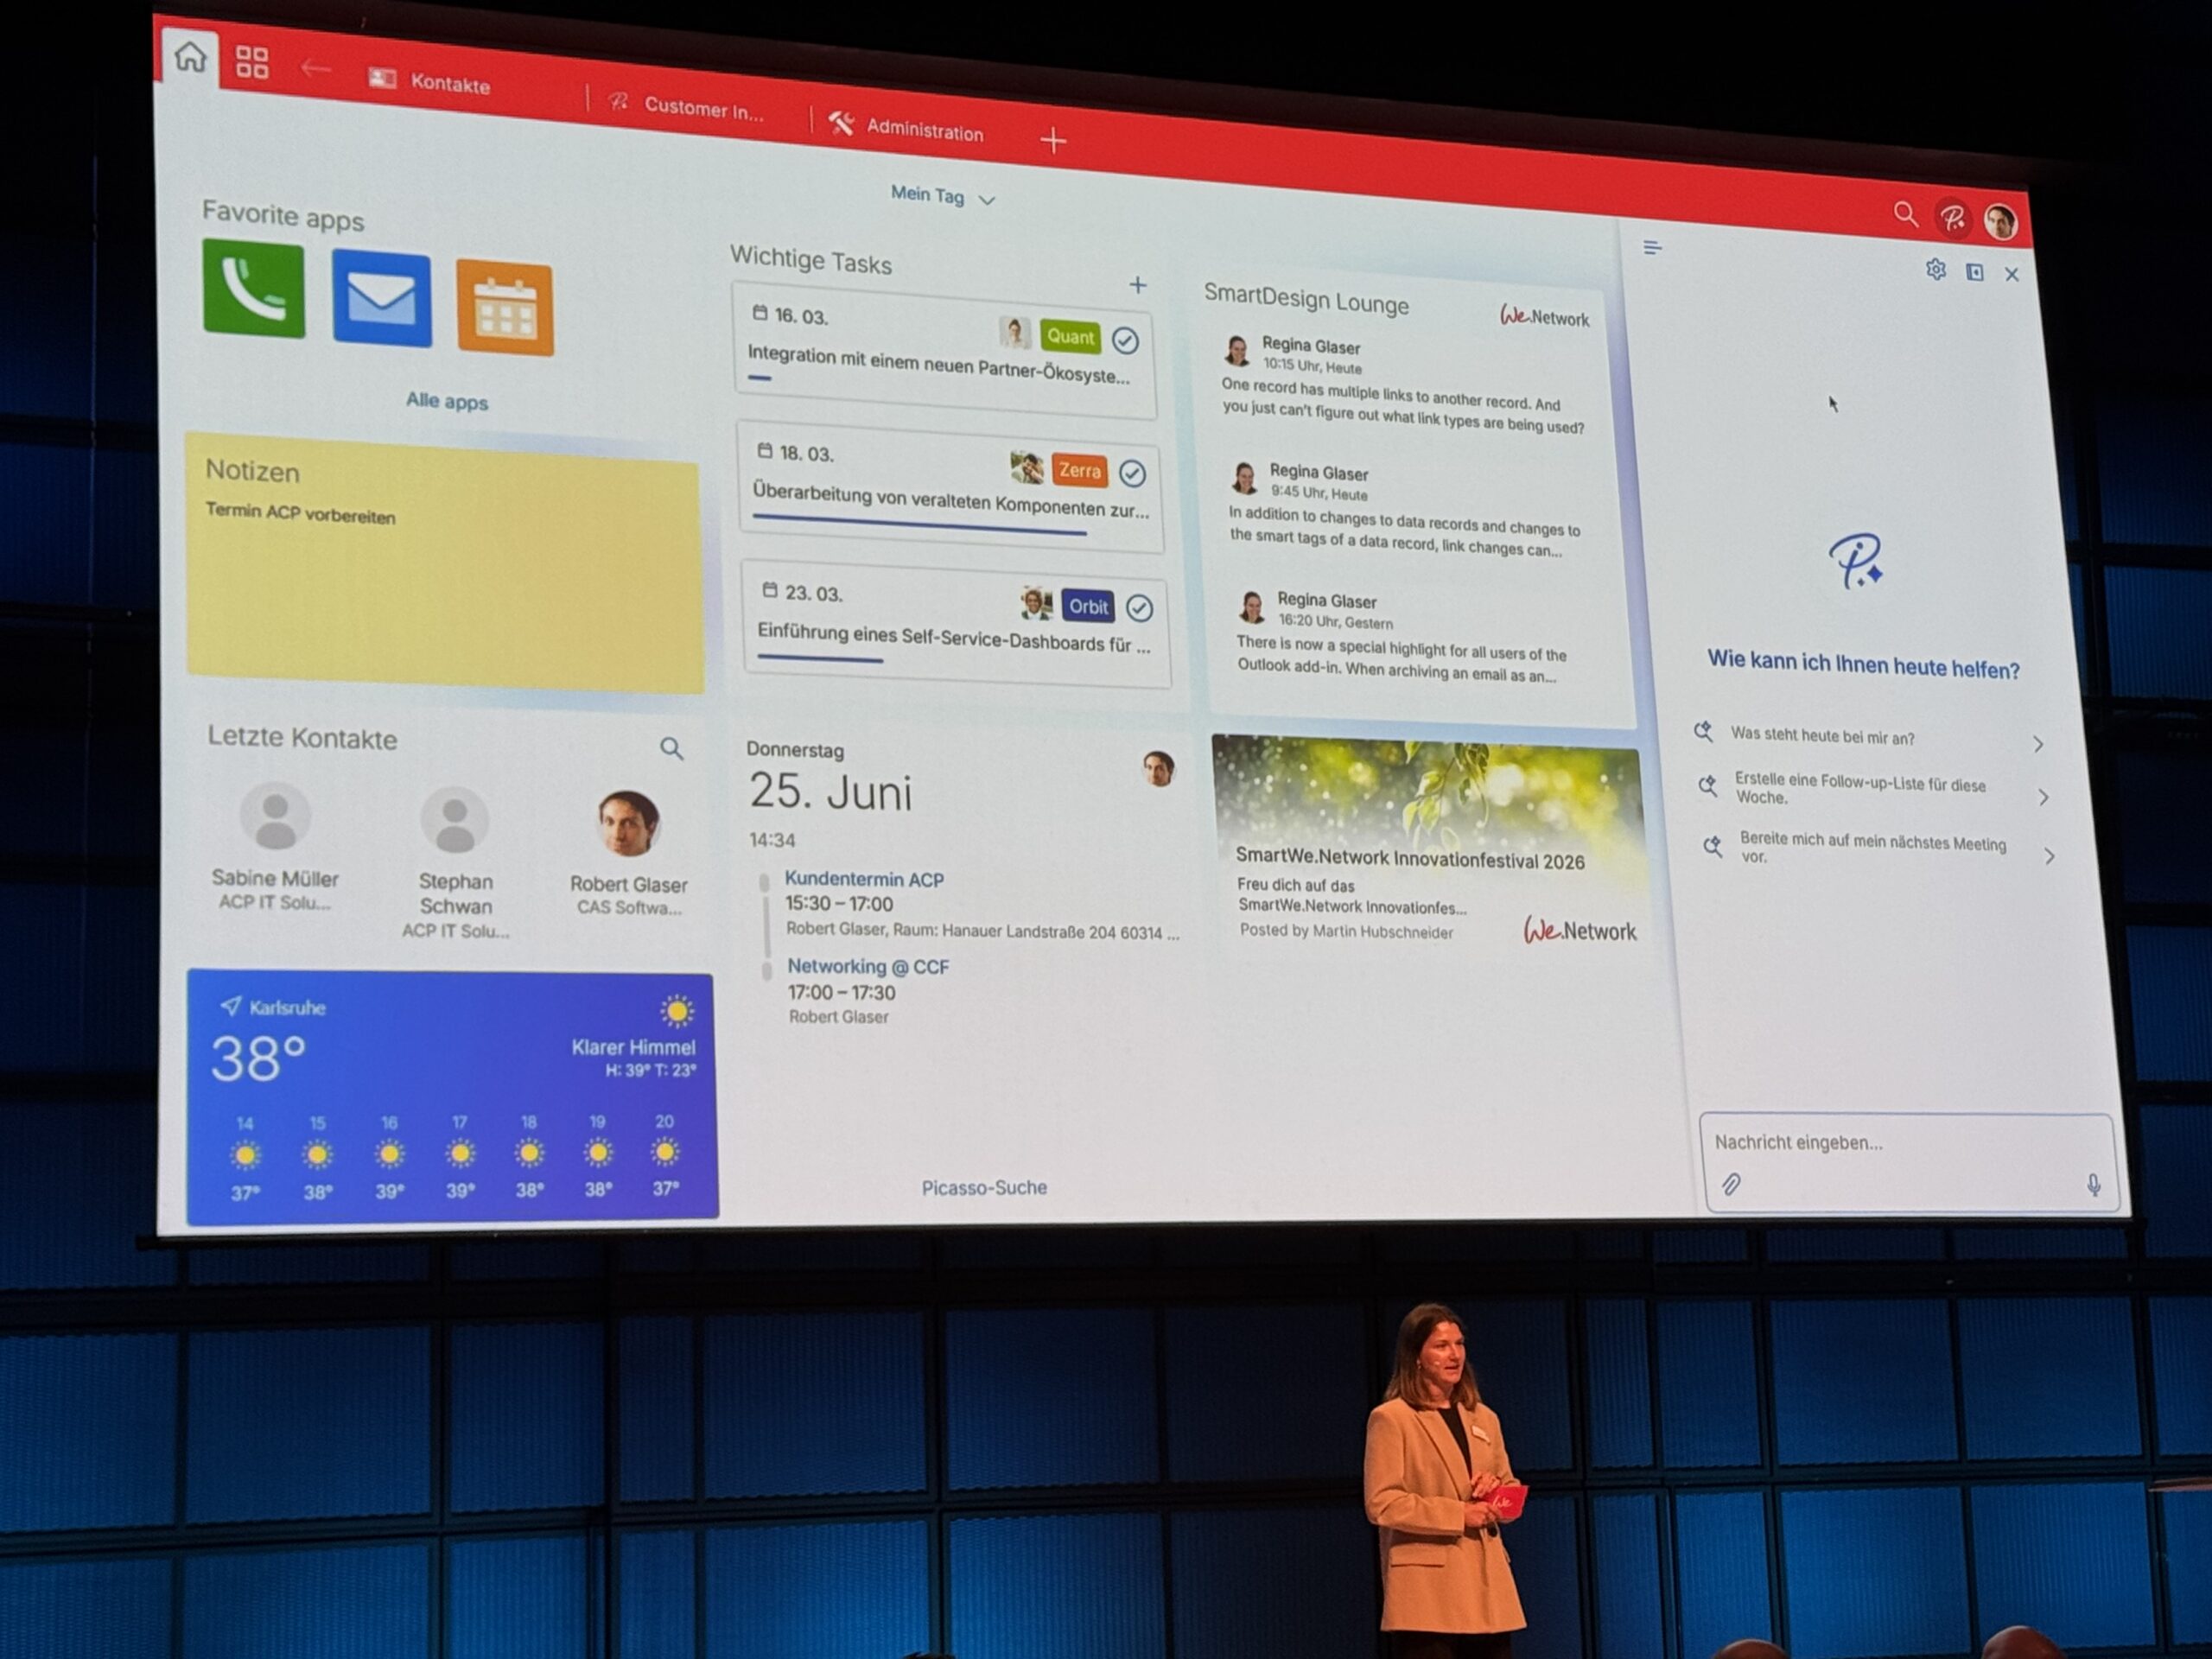Click the 18. 03. task calendar icon

[765, 451]
